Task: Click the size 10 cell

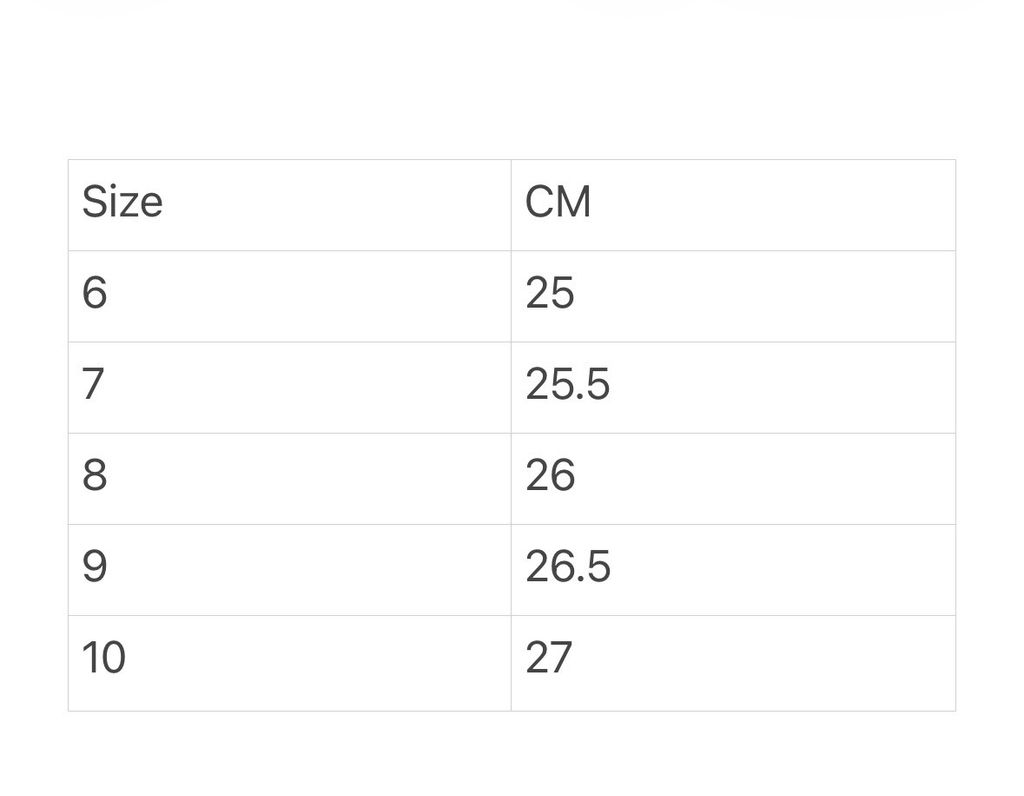Action: coord(289,662)
